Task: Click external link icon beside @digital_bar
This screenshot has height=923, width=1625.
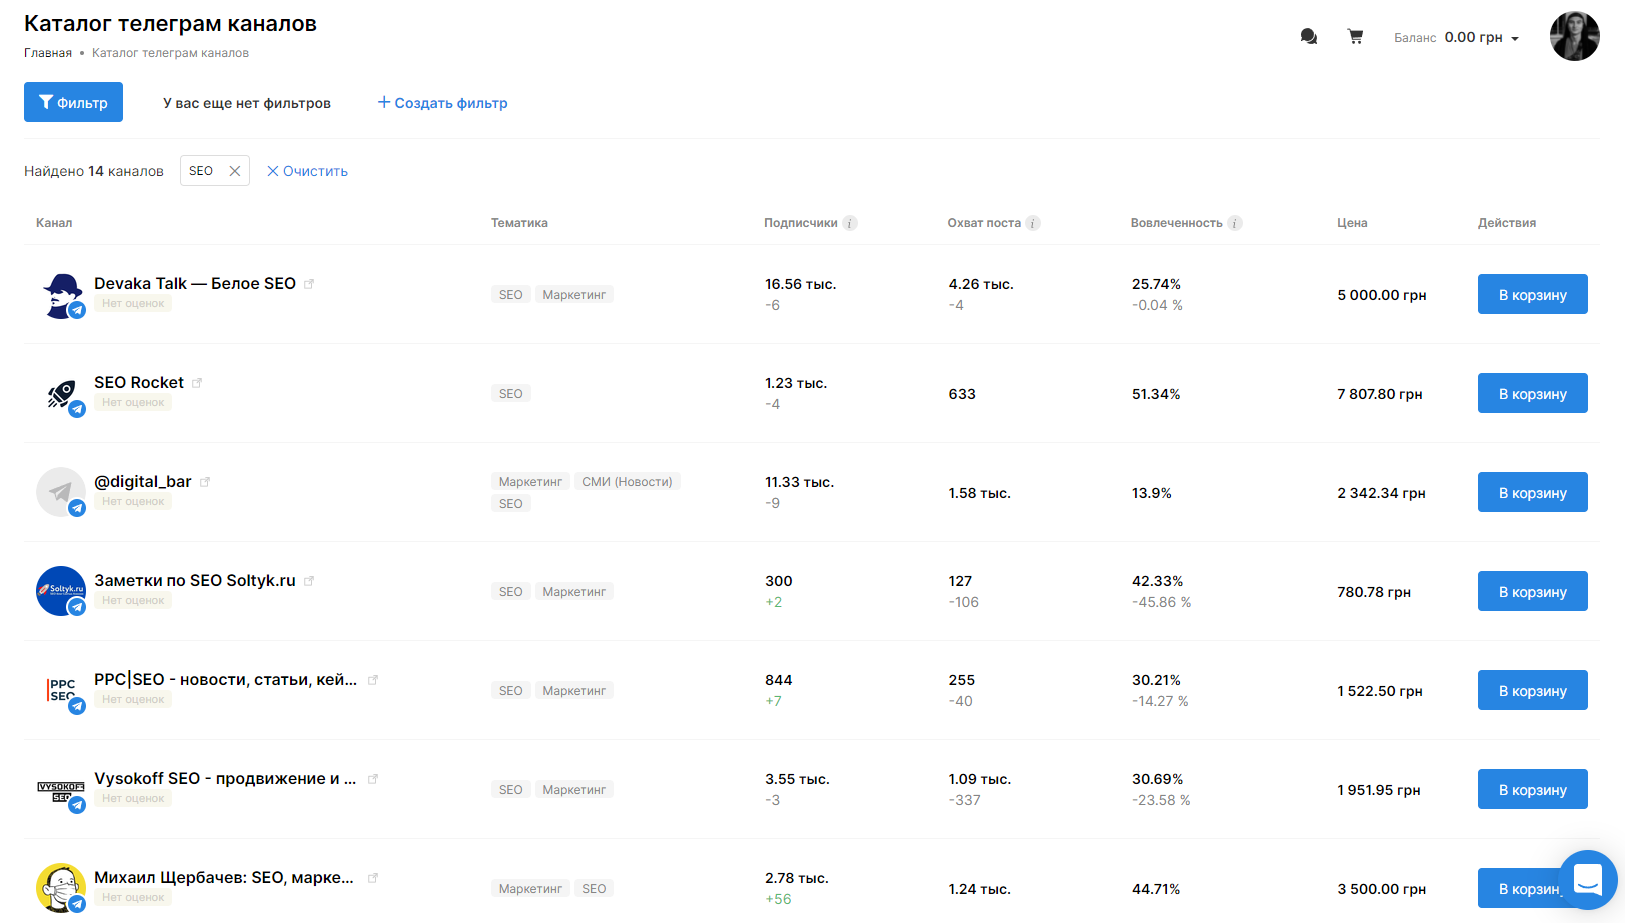Action: pos(205,482)
